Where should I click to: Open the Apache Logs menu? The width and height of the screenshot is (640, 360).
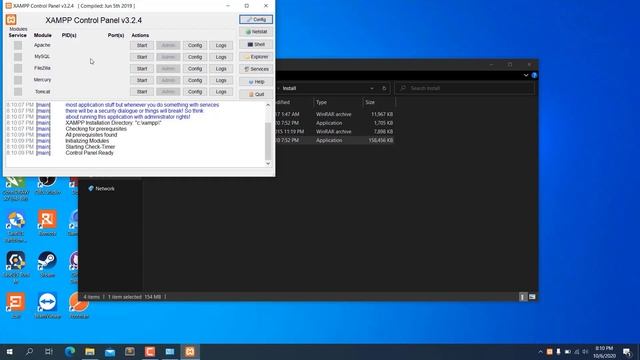221,45
